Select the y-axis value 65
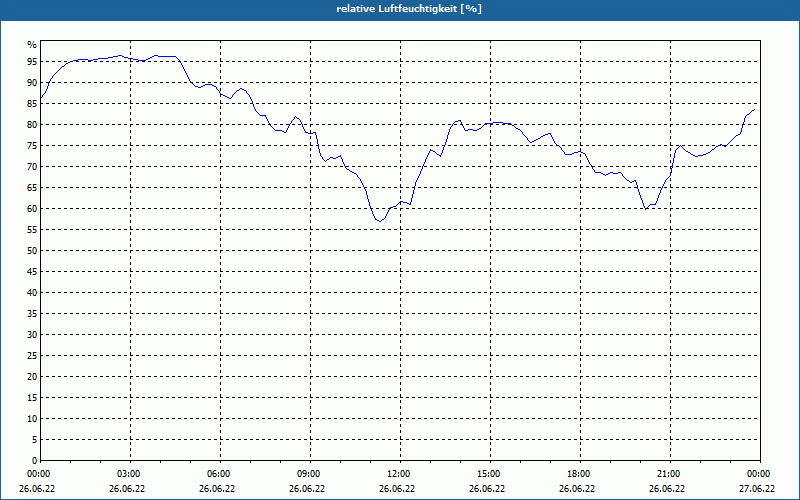Viewport: 800px width, 500px height. point(32,188)
